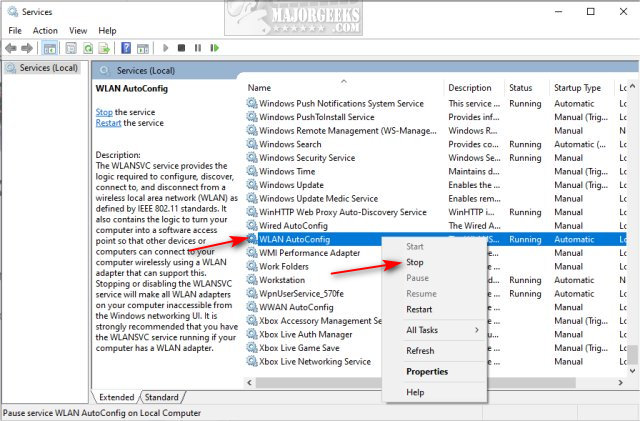Click the Restart the service link
The height and width of the screenshot is (421, 640).
pyautogui.click(x=109, y=123)
